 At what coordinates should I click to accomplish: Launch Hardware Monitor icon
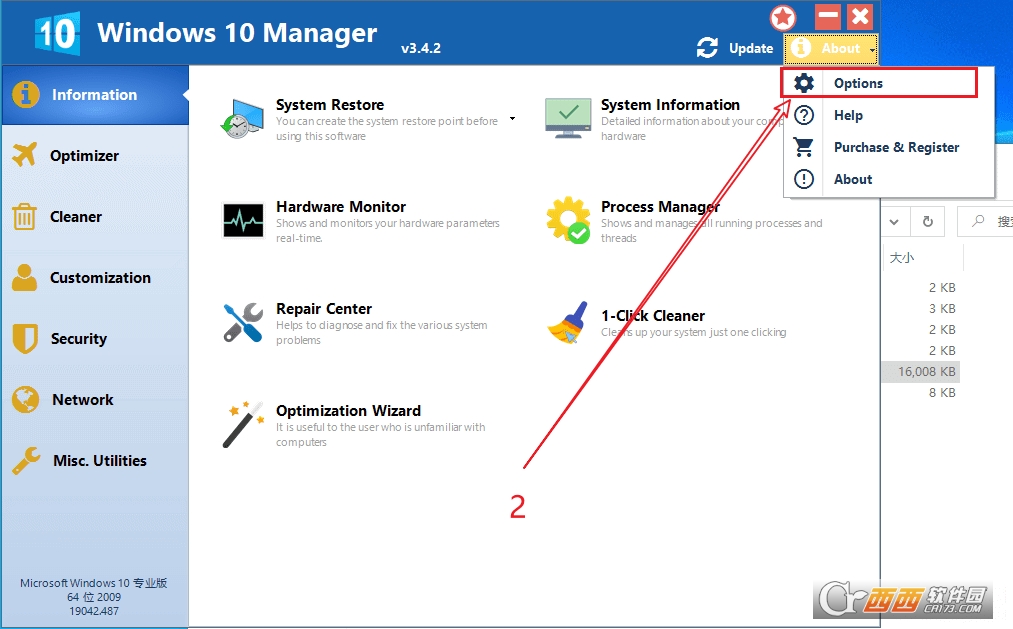tap(242, 221)
